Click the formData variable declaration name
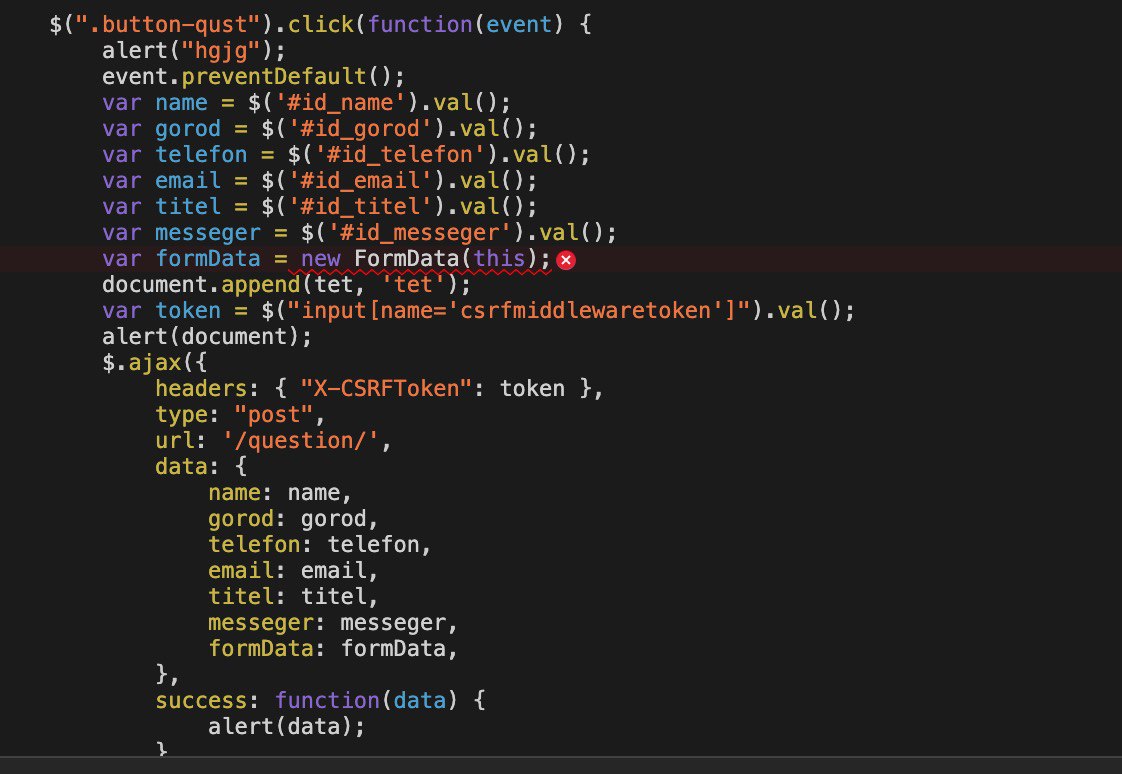The height and width of the screenshot is (774, 1122). pyautogui.click(x=208, y=258)
